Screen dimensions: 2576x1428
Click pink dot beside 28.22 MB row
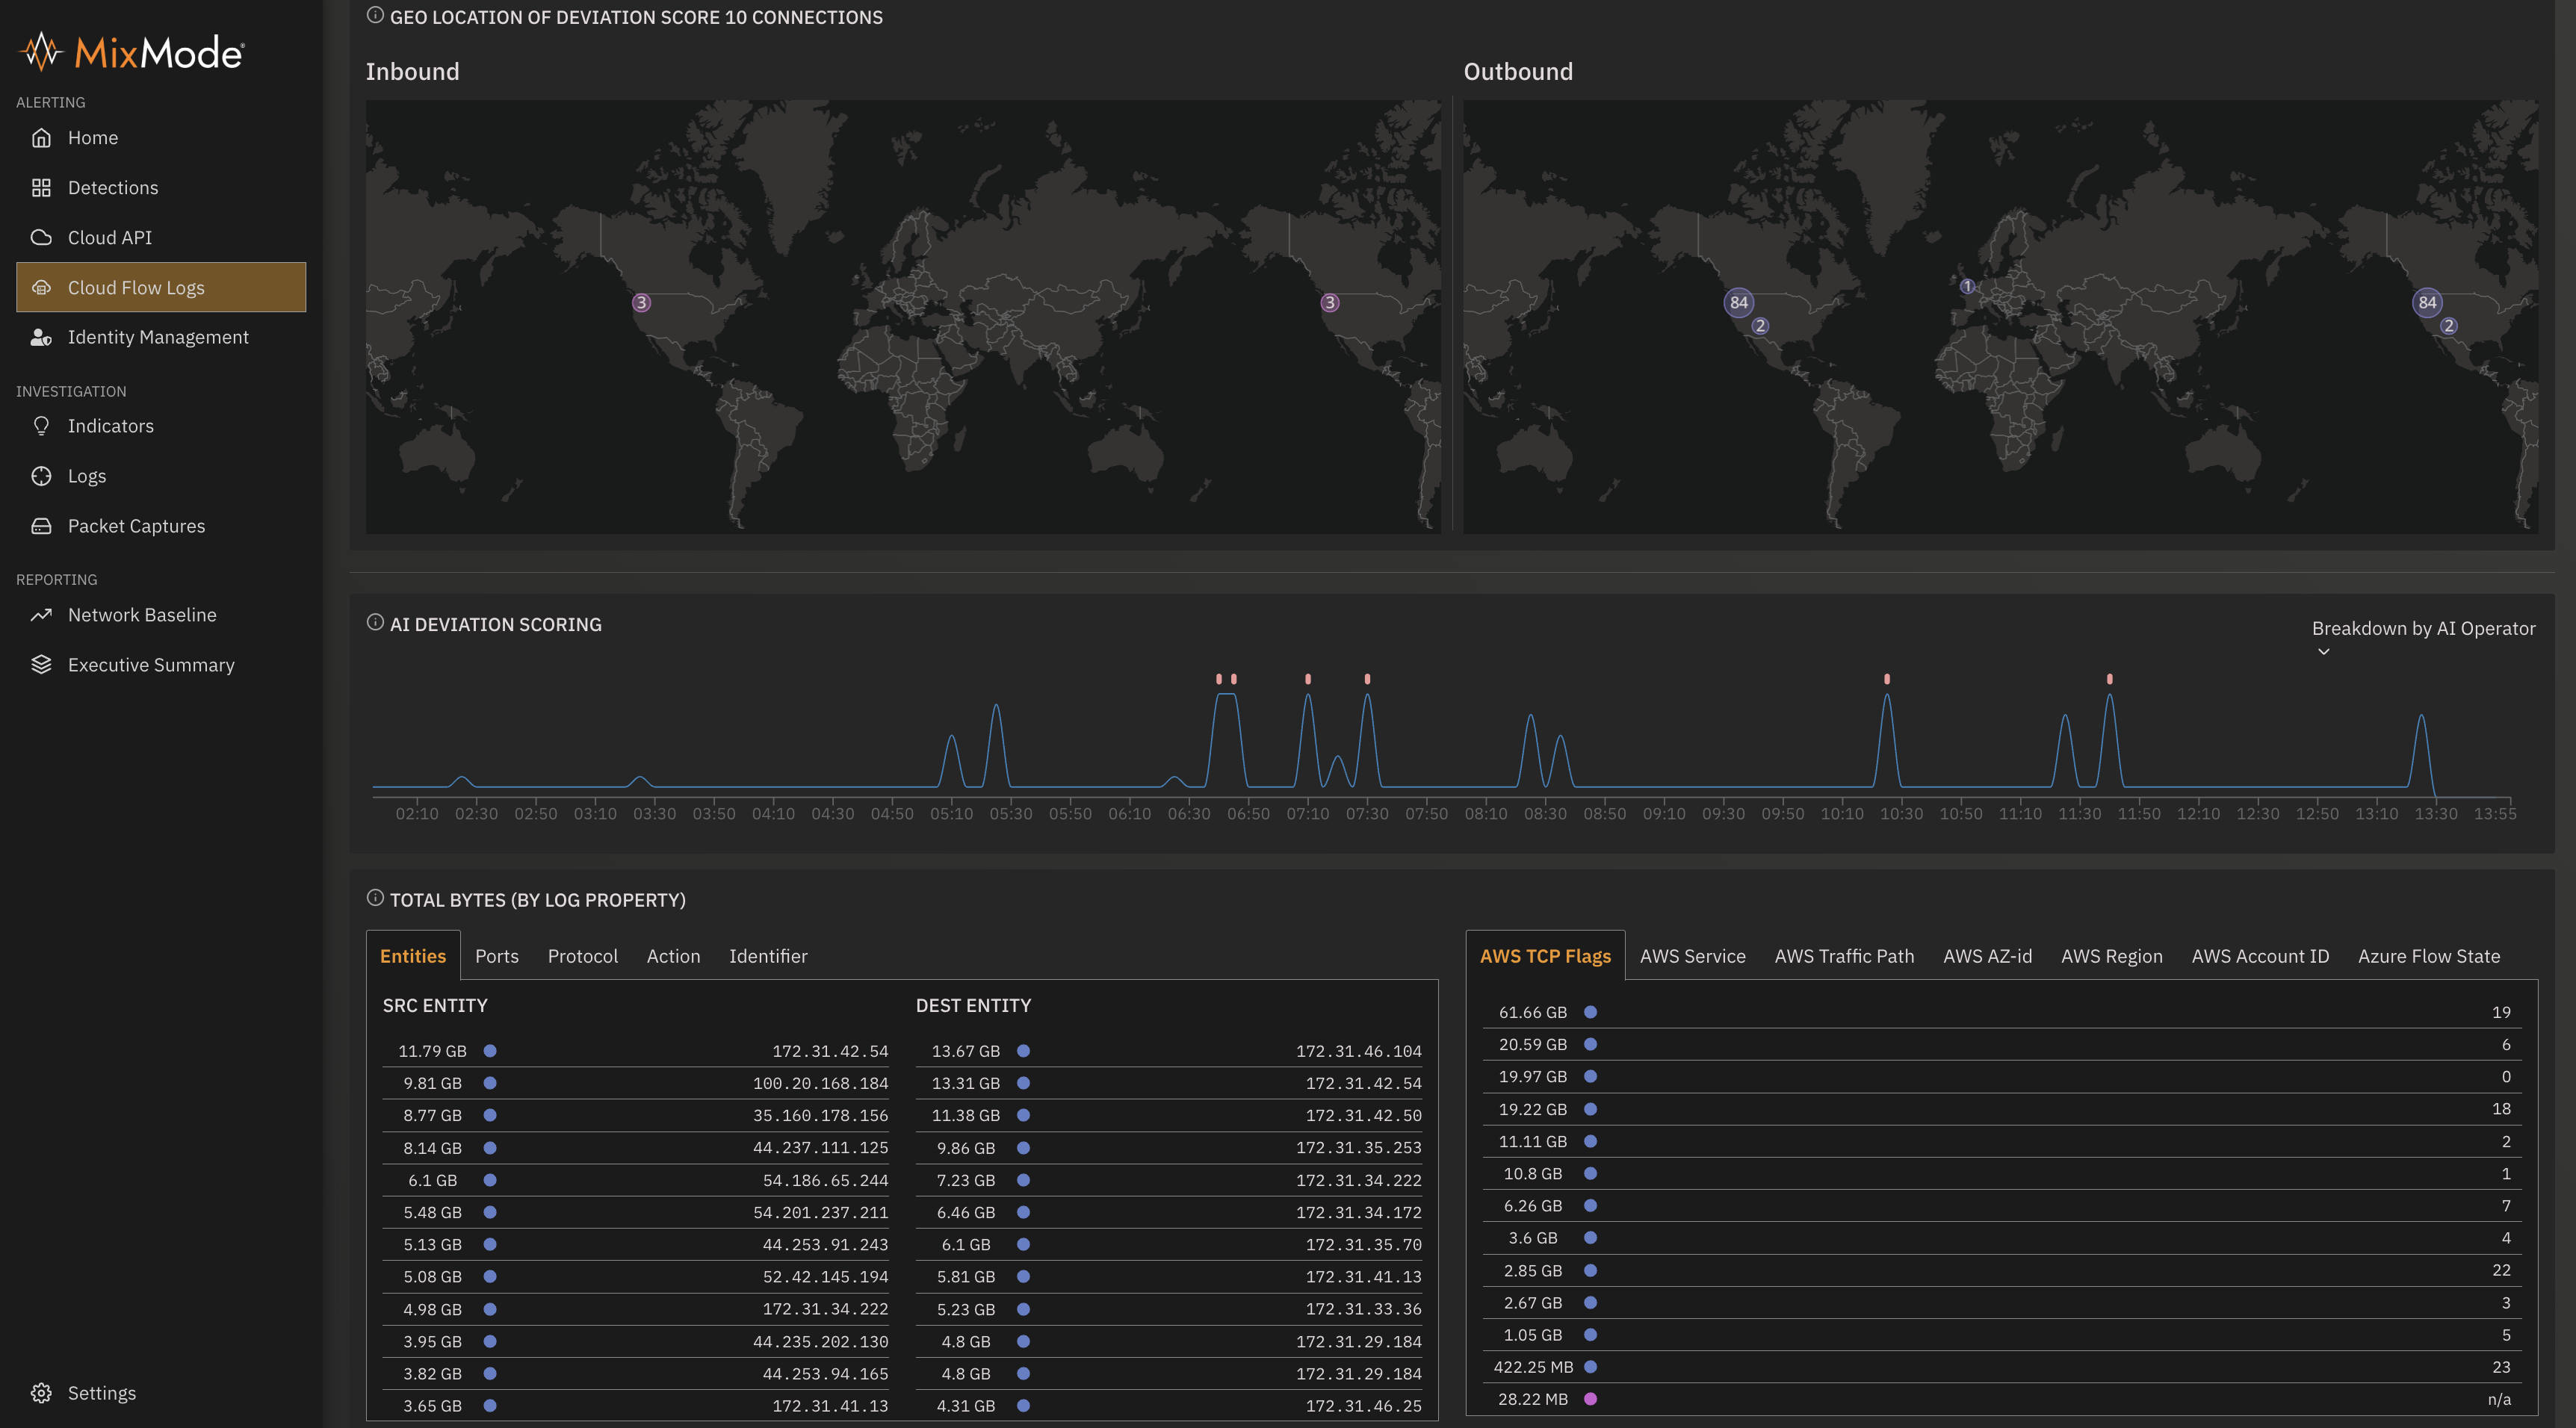tap(1590, 1399)
